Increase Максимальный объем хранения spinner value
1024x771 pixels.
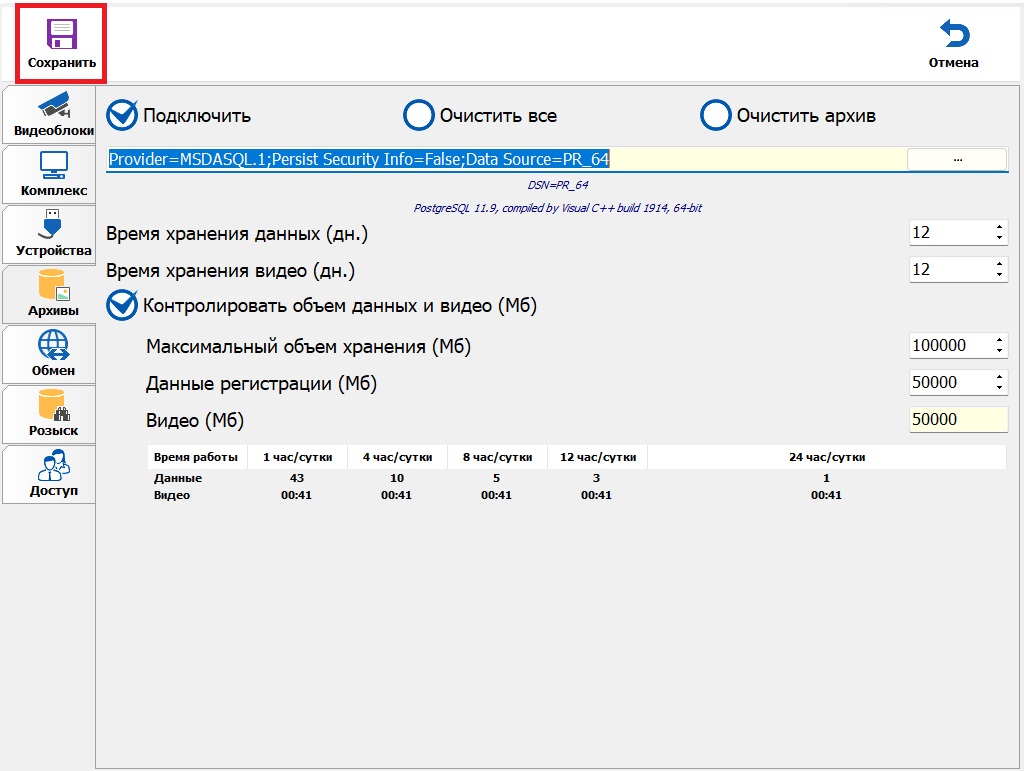pyautogui.click(x=999, y=340)
